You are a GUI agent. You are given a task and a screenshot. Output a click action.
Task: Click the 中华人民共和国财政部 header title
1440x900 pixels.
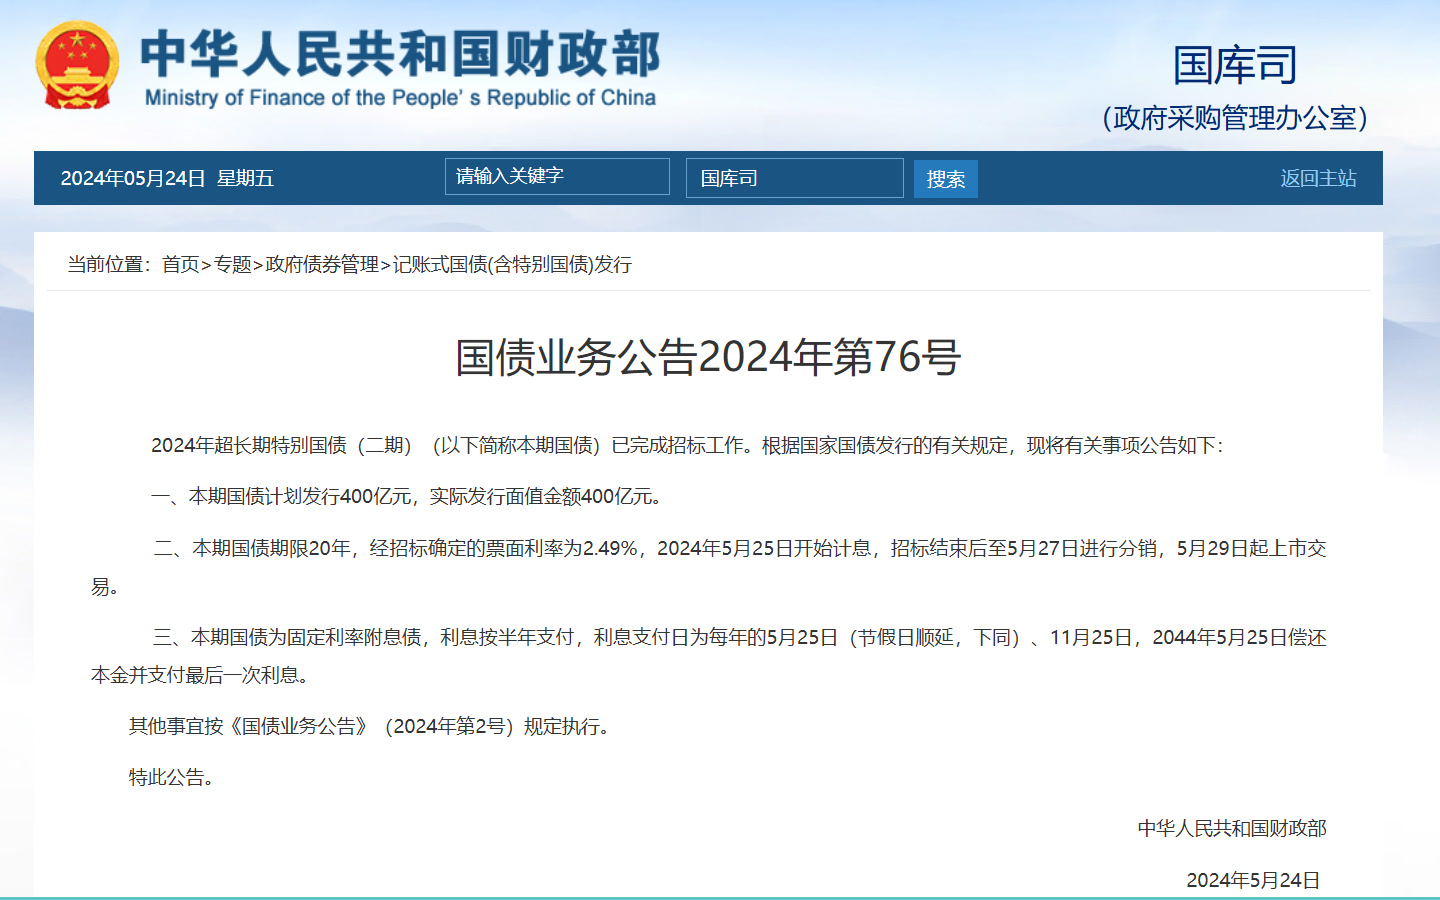tap(400, 54)
